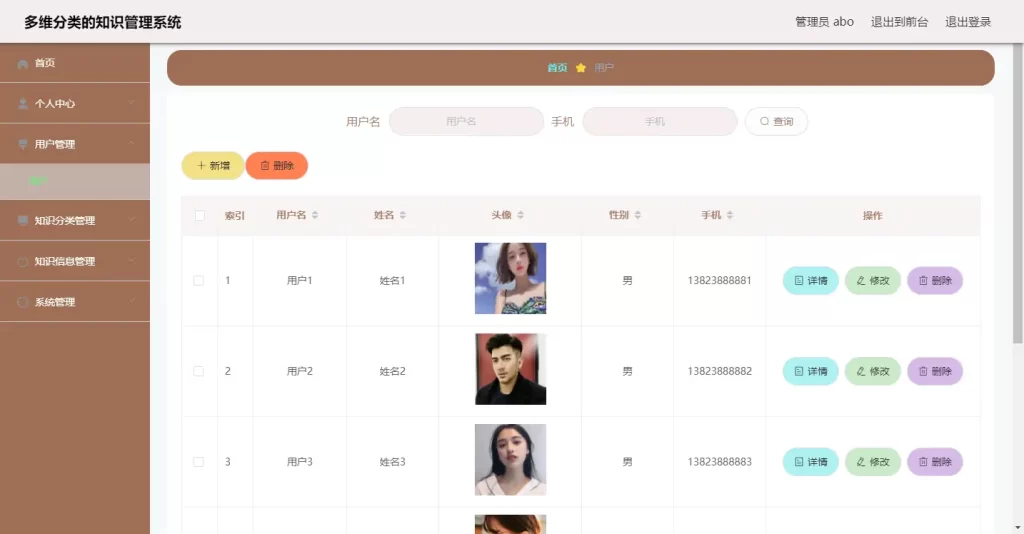Image resolution: width=1024 pixels, height=534 pixels.
Task: Open 首页 in the sidebar
Action: pos(74,63)
